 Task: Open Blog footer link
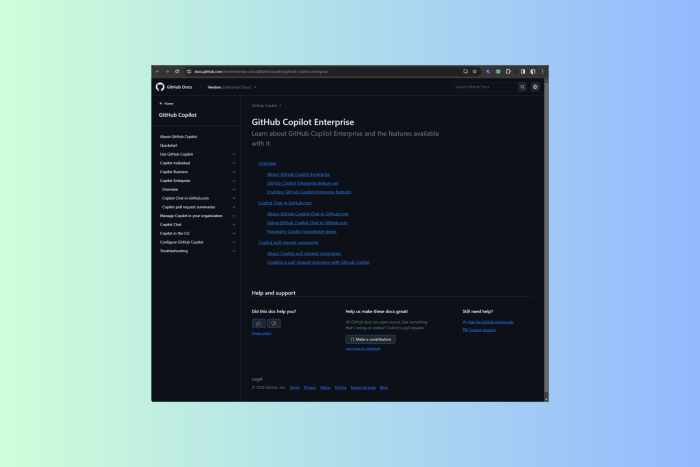tap(384, 388)
